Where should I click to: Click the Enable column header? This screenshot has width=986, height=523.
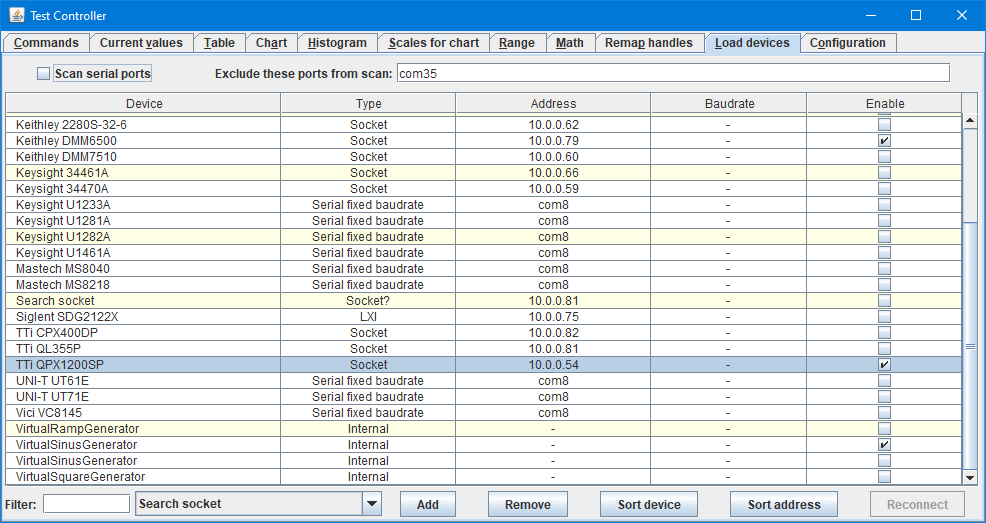[884, 104]
